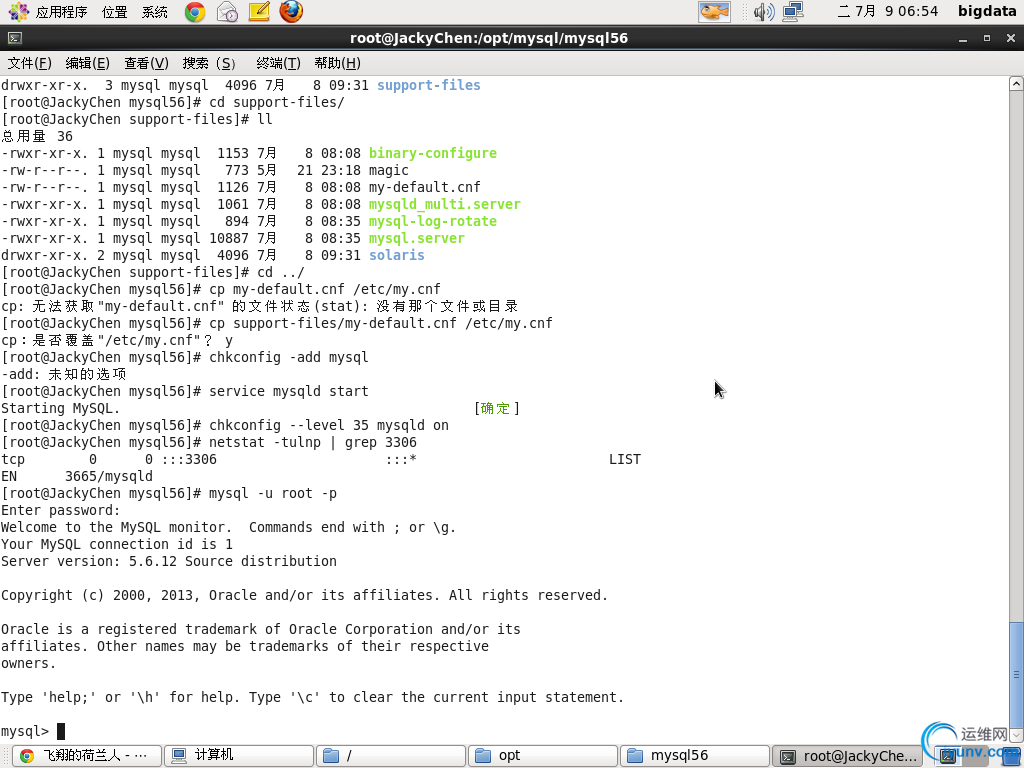Image resolution: width=1024 pixels, height=768 pixels.
Task: Close the terminal window
Action: coord(1011,39)
